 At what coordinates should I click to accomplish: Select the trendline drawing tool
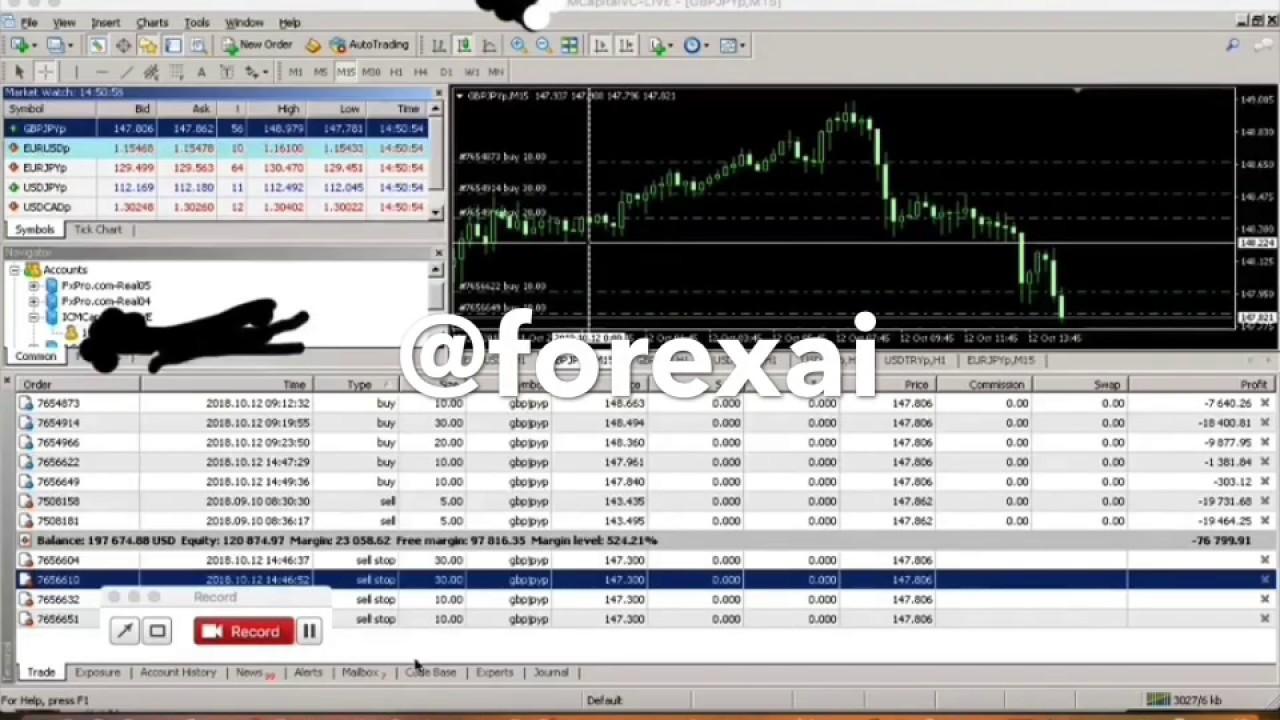126,72
